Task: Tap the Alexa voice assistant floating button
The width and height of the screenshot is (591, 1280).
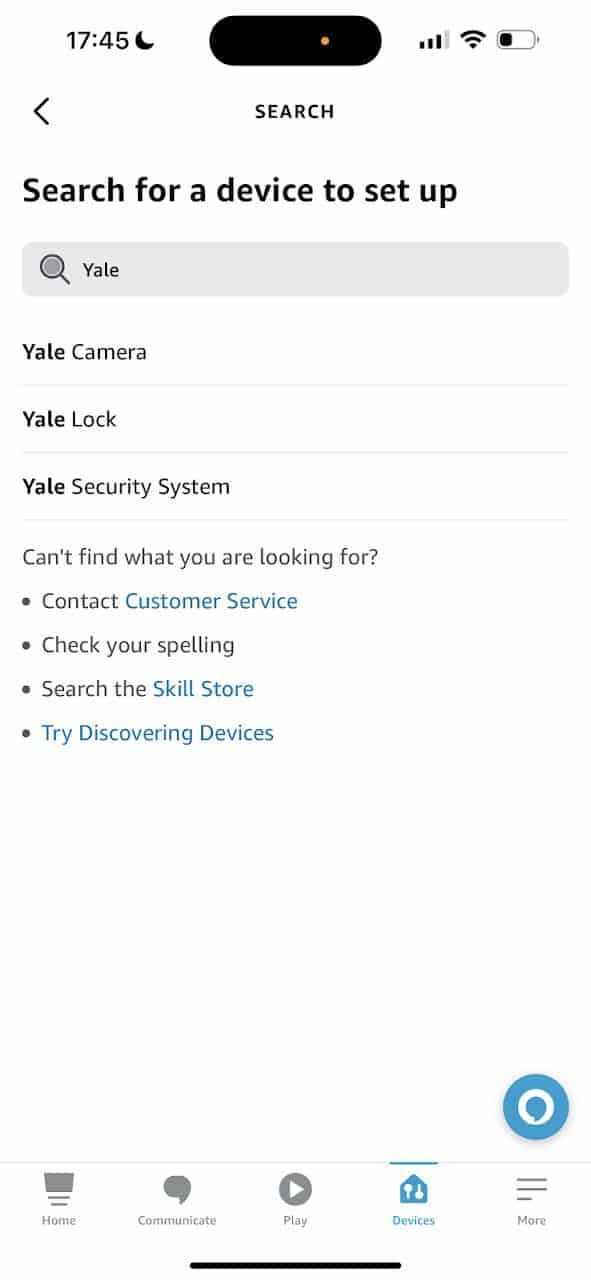Action: [x=536, y=1107]
